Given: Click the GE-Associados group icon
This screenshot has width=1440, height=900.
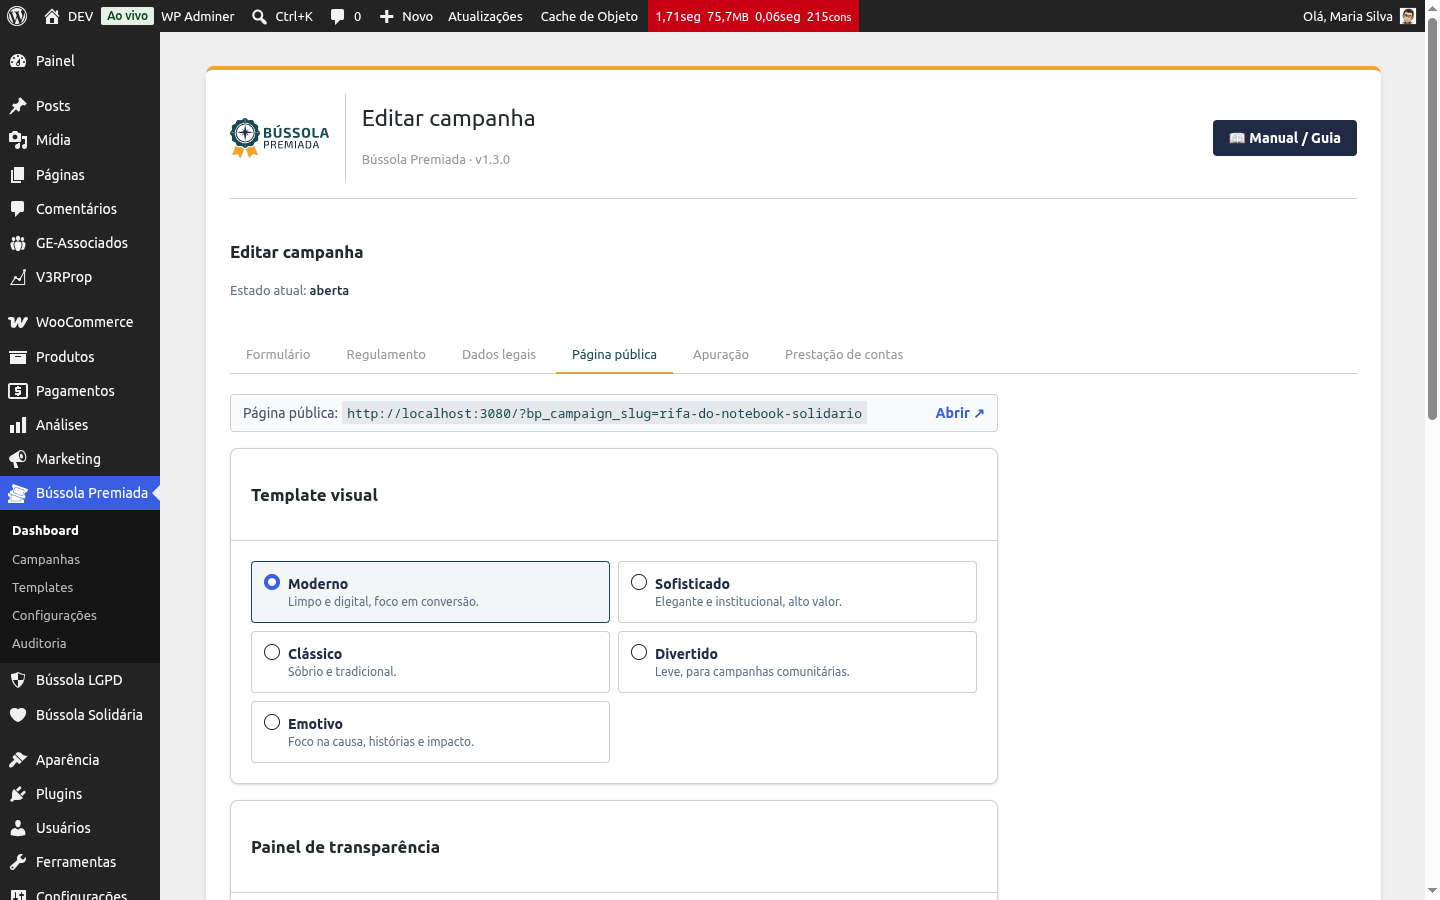Looking at the screenshot, I should (x=18, y=243).
